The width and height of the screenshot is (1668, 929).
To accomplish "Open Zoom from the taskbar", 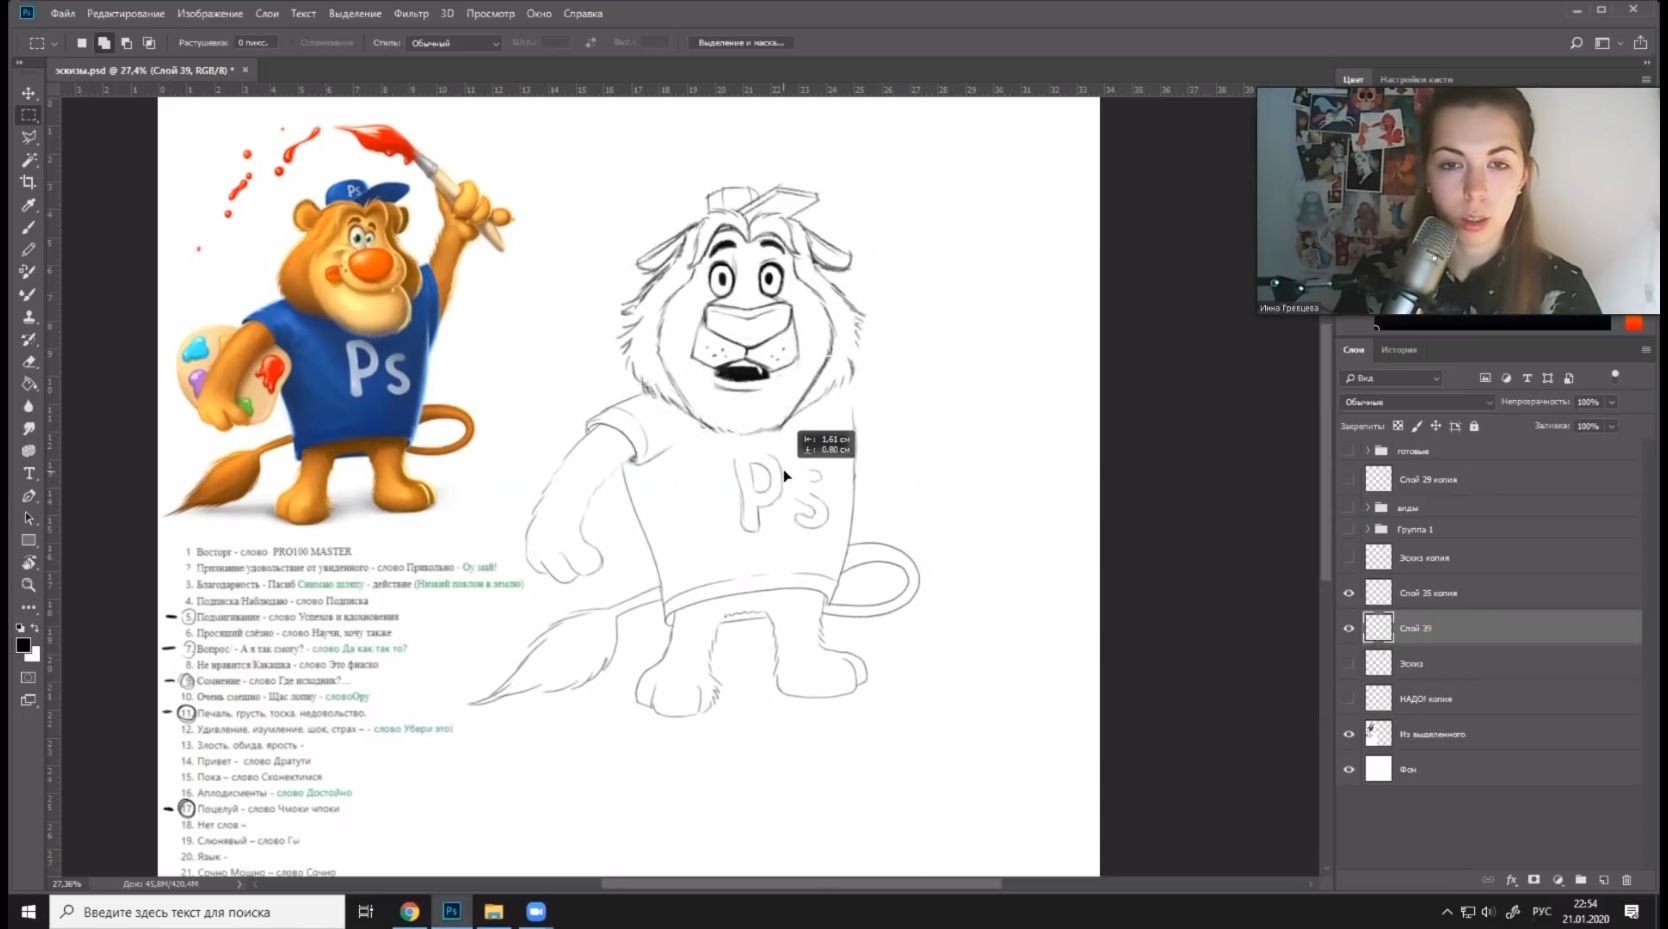I will (x=536, y=912).
